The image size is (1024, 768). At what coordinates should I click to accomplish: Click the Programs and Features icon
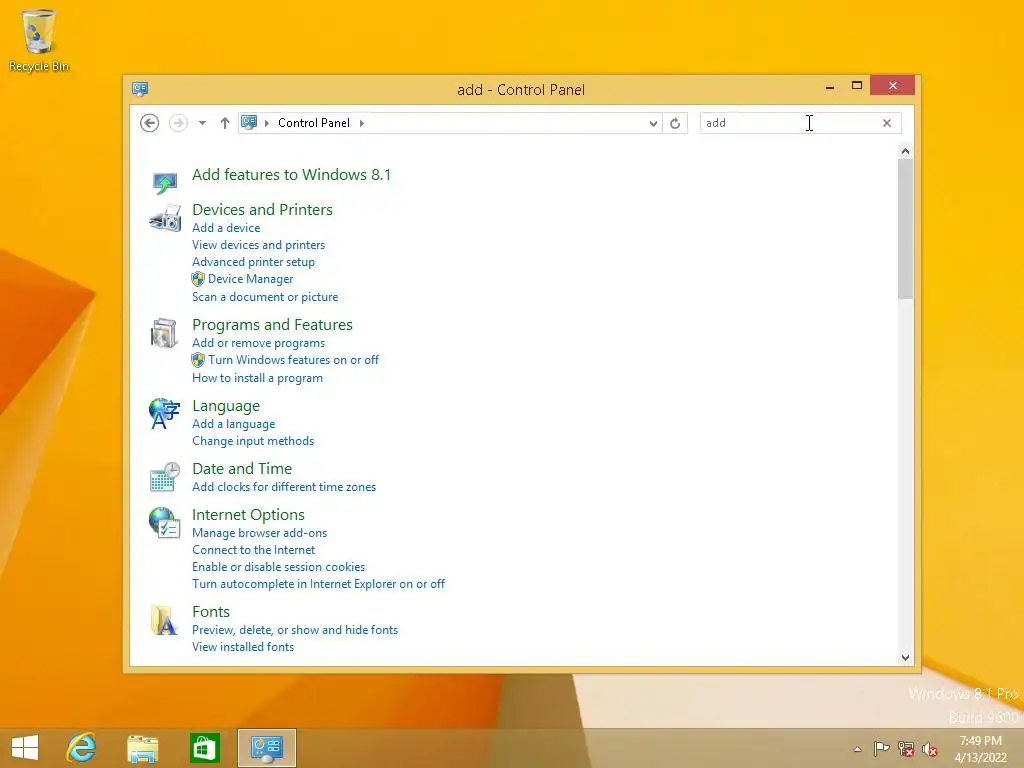coord(164,333)
